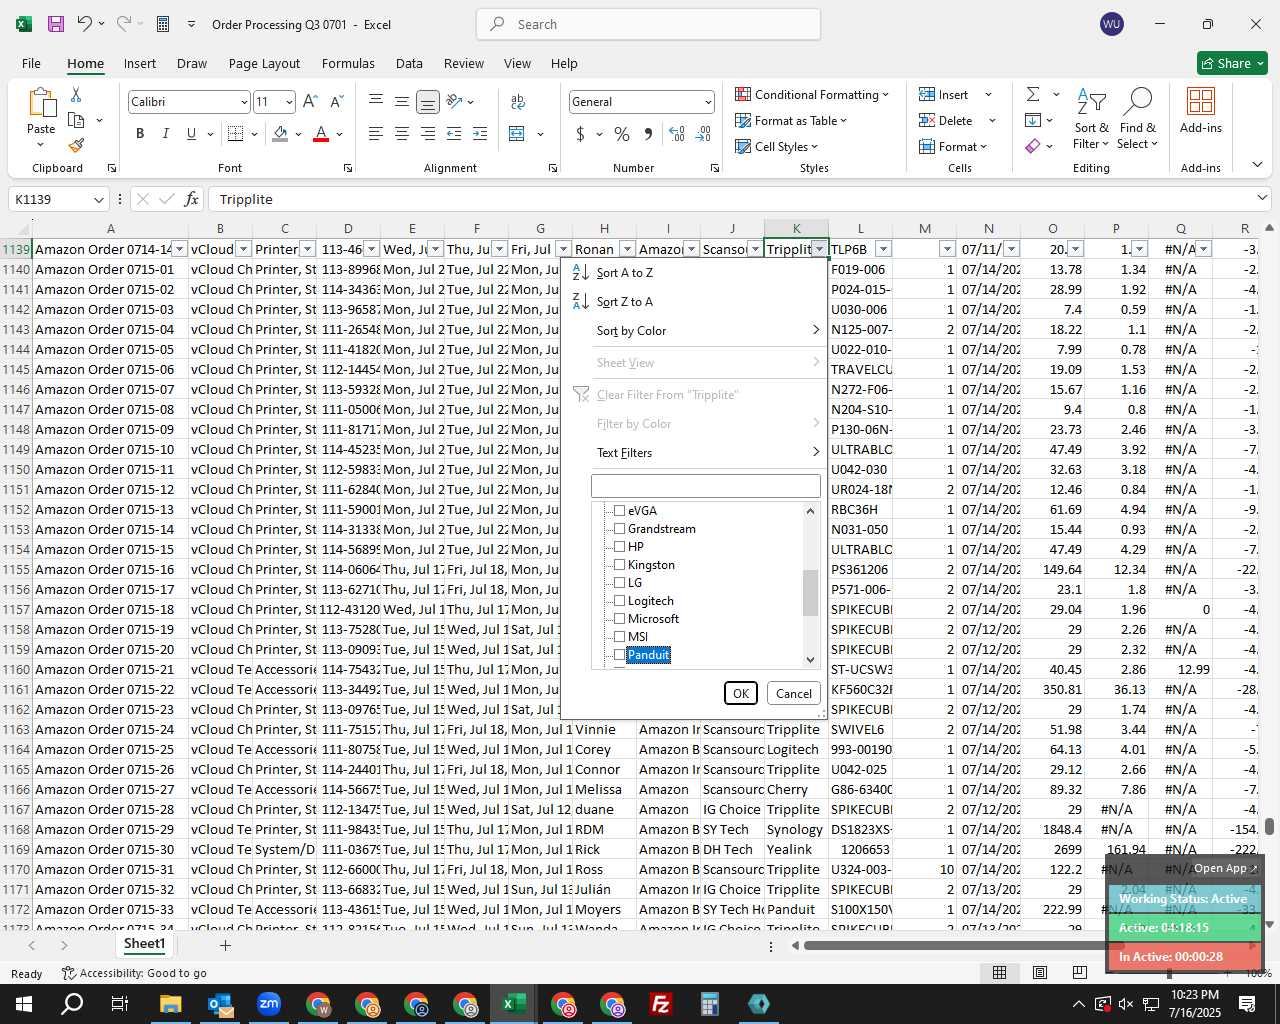Open the Insert ribbon tab

click(x=140, y=63)
